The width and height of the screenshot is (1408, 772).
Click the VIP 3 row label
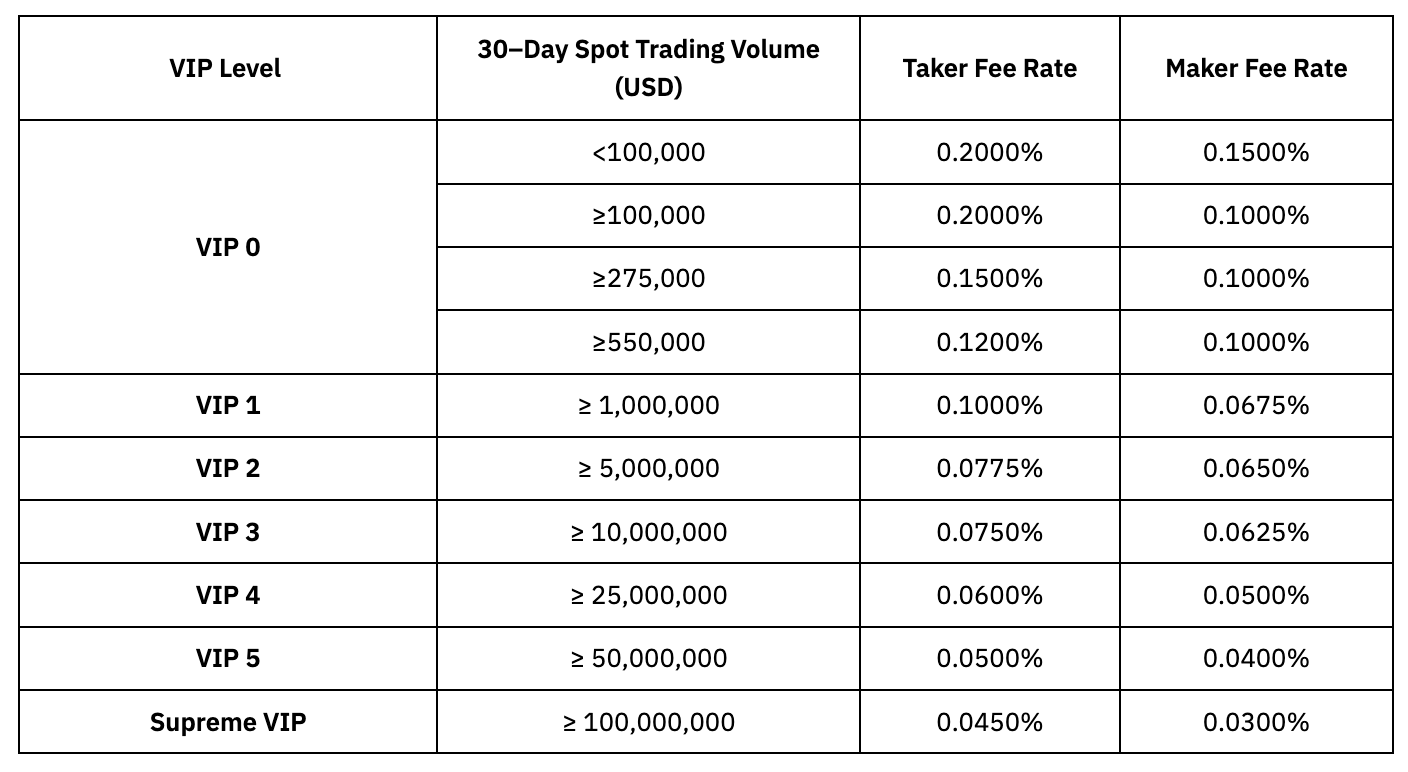click(x=228, y=531)
